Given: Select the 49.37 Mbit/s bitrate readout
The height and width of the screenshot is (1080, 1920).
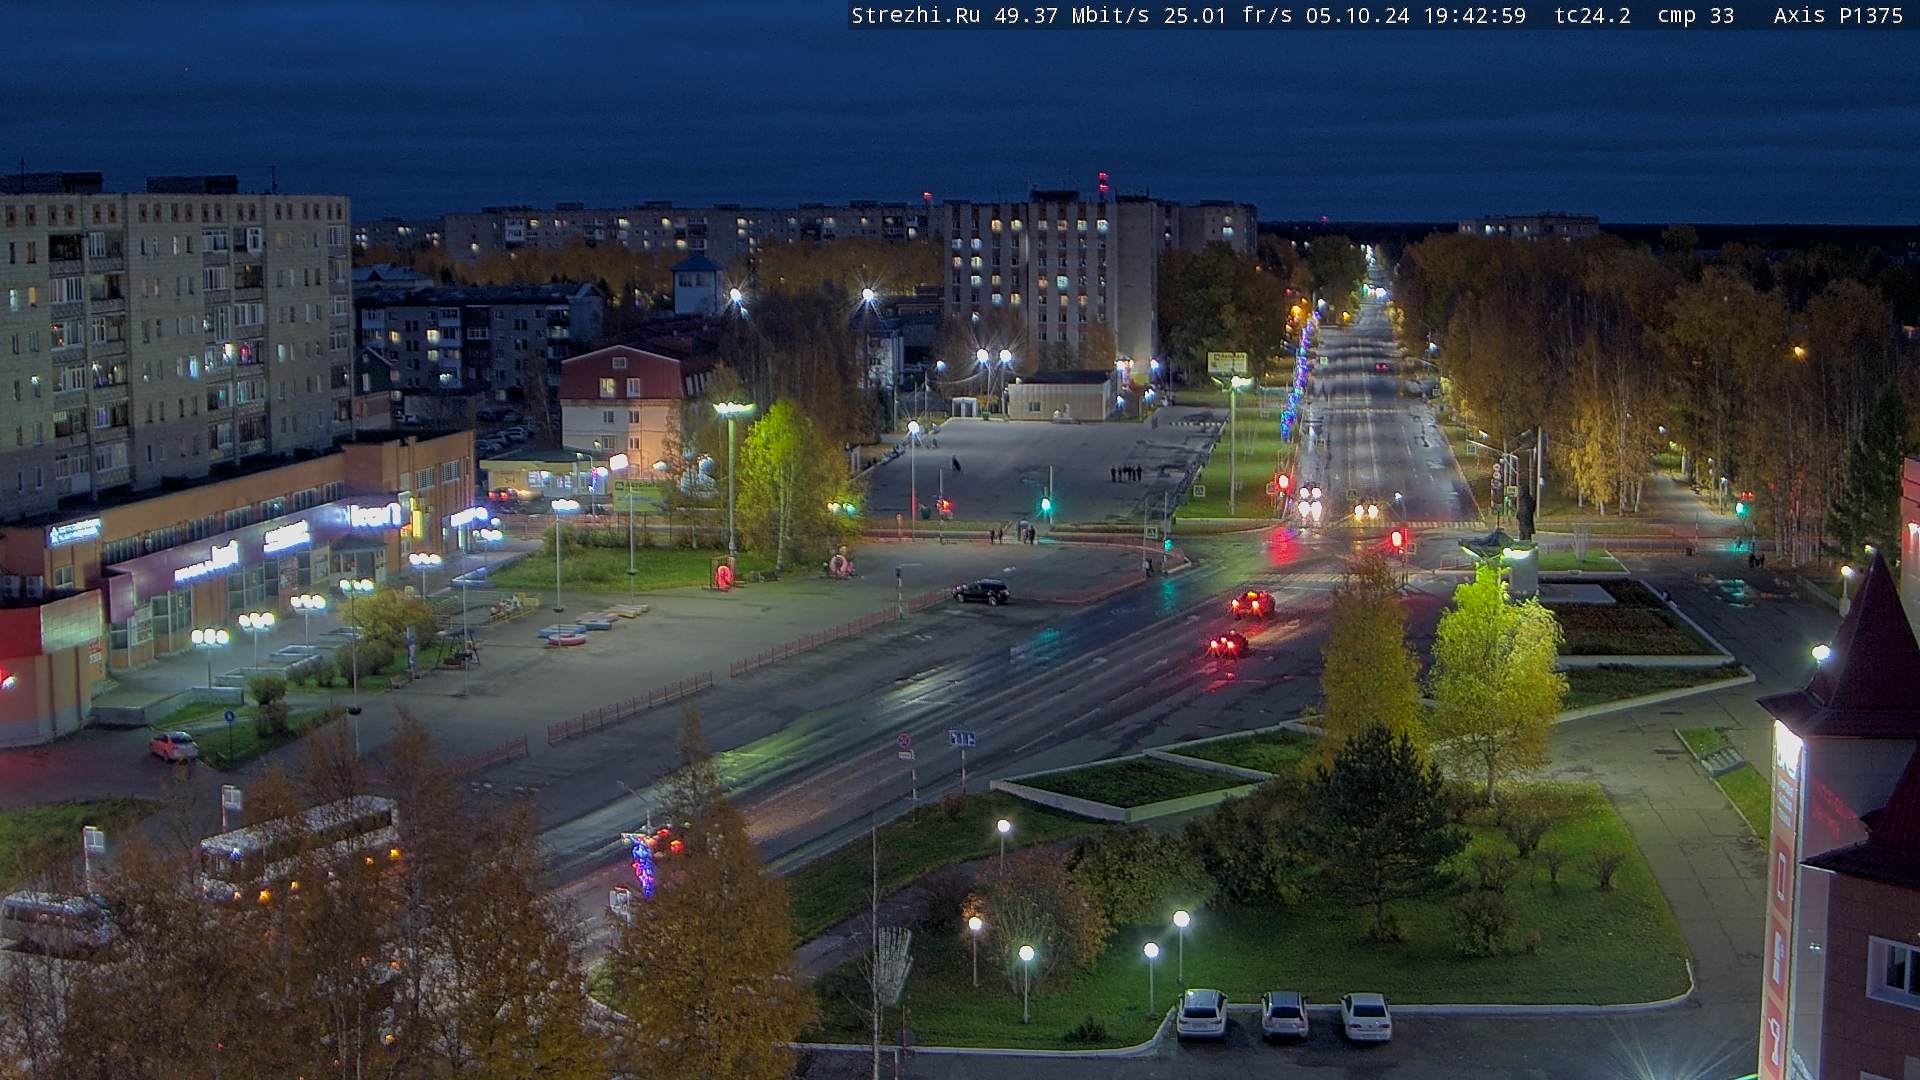Looking at the screenshot, I should [x=1072, y=16].
